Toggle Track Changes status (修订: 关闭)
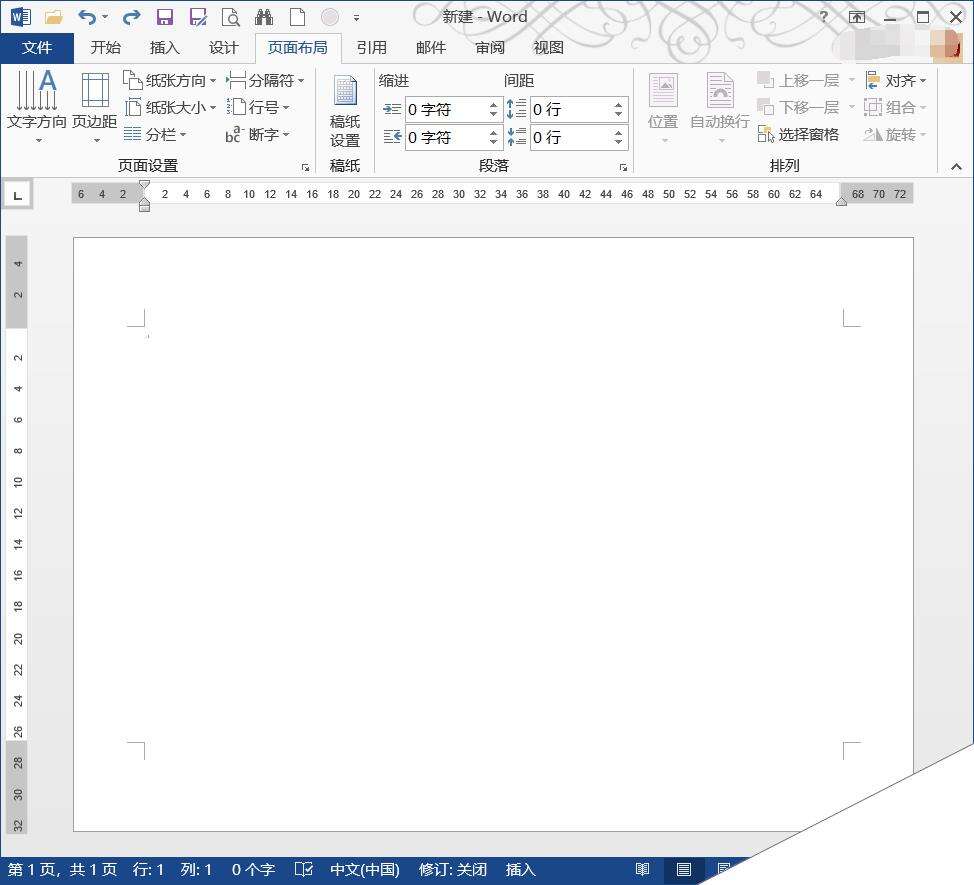974x885 pixels. pos(453,869)
